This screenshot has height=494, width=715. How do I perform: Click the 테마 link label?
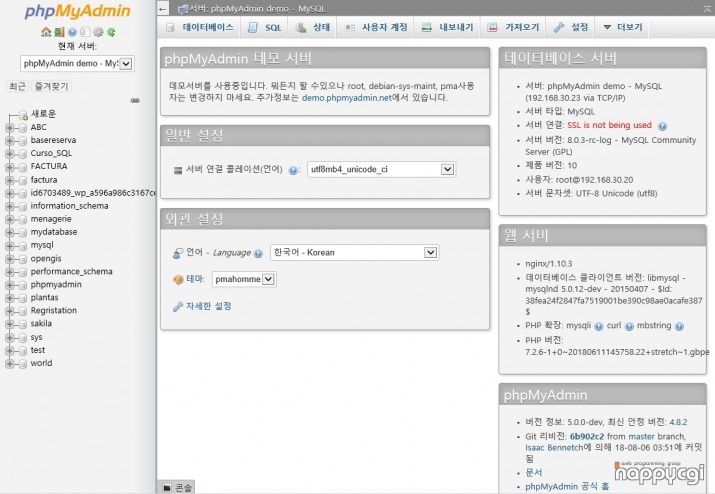tap(195, 279)
